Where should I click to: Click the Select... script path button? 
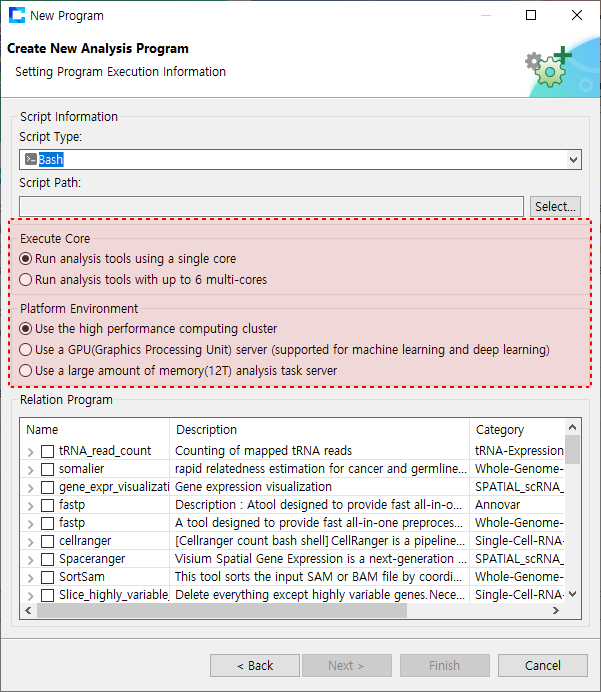[555, 207]
